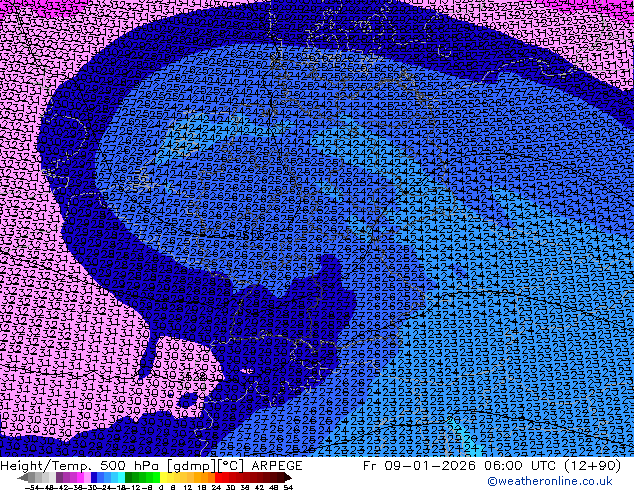The width and height of the screenshot is (634, 490).
Task: Pick the bright red swatch above the 24 label
Action: coord(218,478)
